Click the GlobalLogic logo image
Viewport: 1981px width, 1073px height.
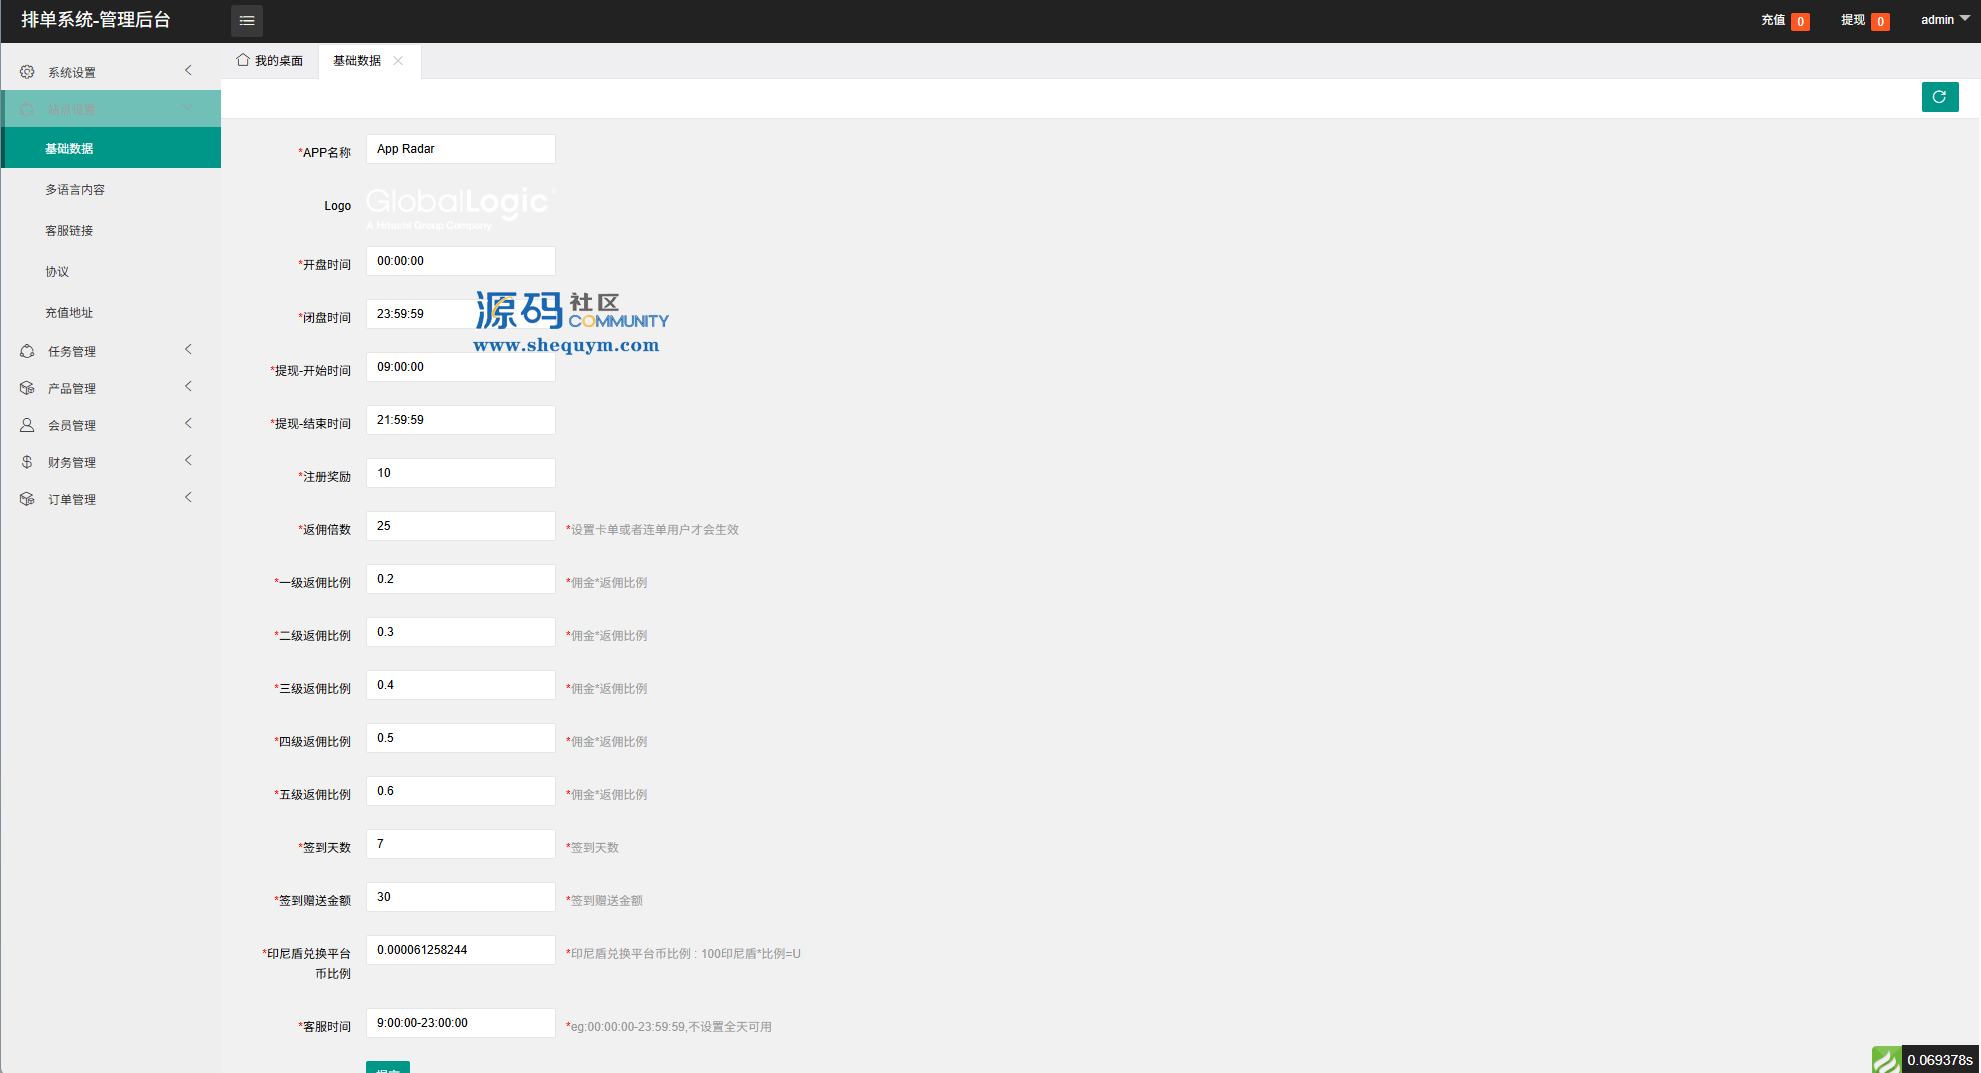click(x=460, y=207)
